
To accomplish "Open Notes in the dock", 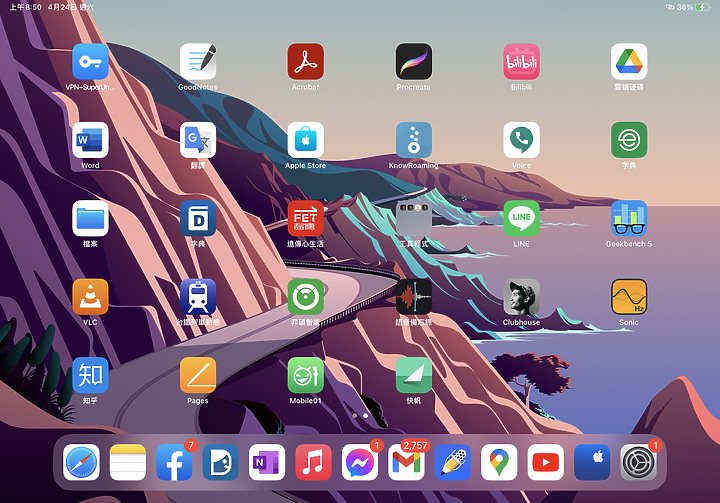I will [128, 462].
